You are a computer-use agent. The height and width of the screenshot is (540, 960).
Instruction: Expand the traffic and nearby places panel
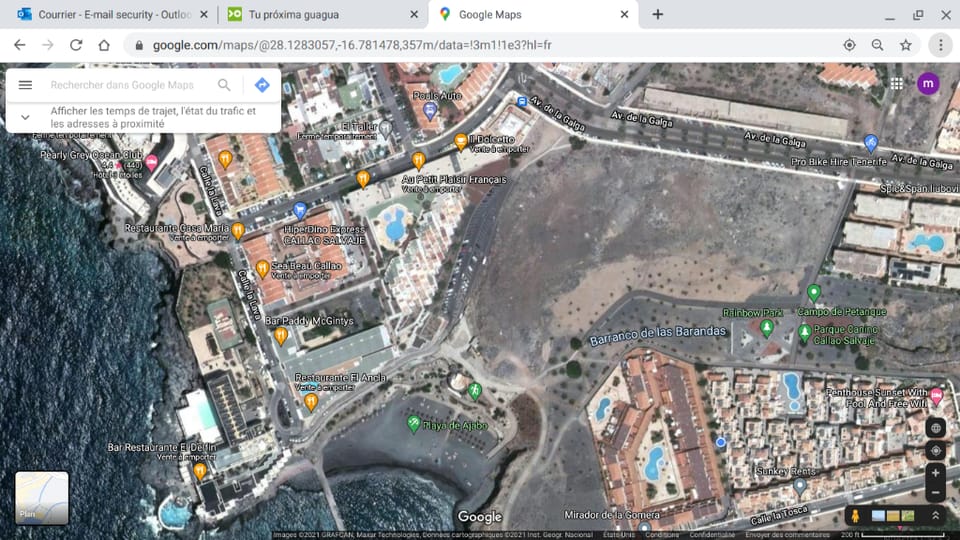pyautogui.click(x=25, y=117)
